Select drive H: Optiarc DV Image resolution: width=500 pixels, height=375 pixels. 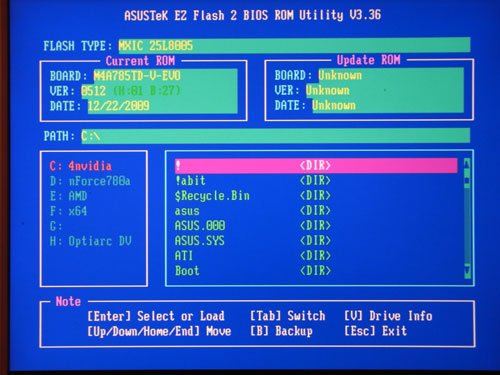pos(90,241)
